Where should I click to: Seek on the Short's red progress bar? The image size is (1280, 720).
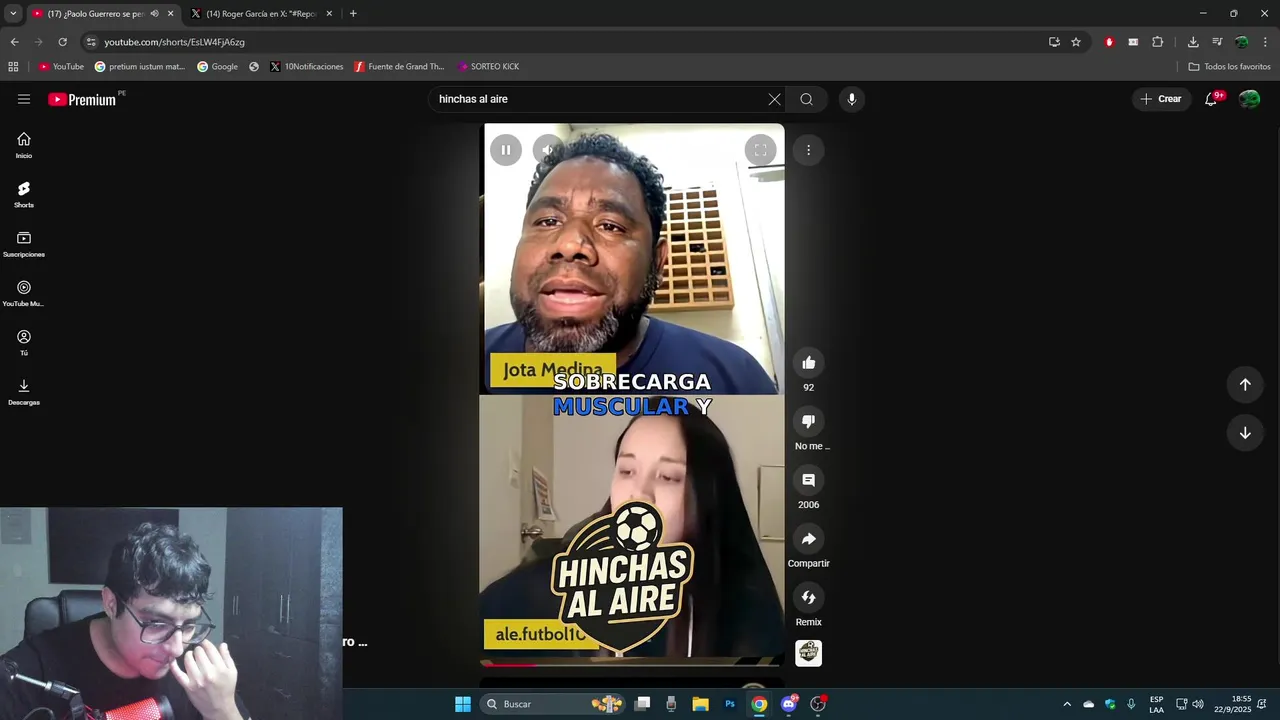tap(632, 663)
